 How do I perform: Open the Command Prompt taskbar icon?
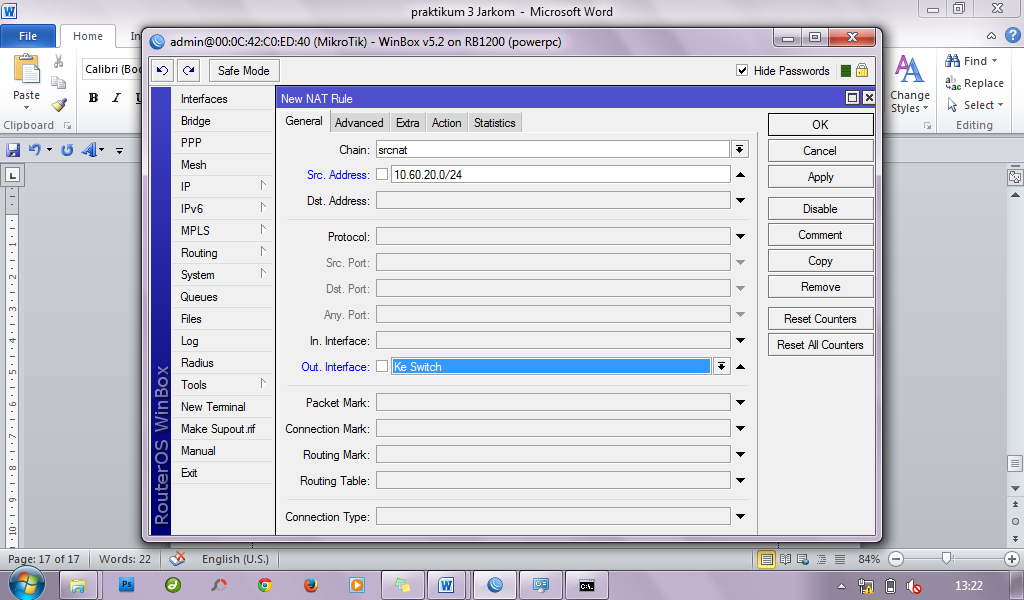click(x=586, y=586)
